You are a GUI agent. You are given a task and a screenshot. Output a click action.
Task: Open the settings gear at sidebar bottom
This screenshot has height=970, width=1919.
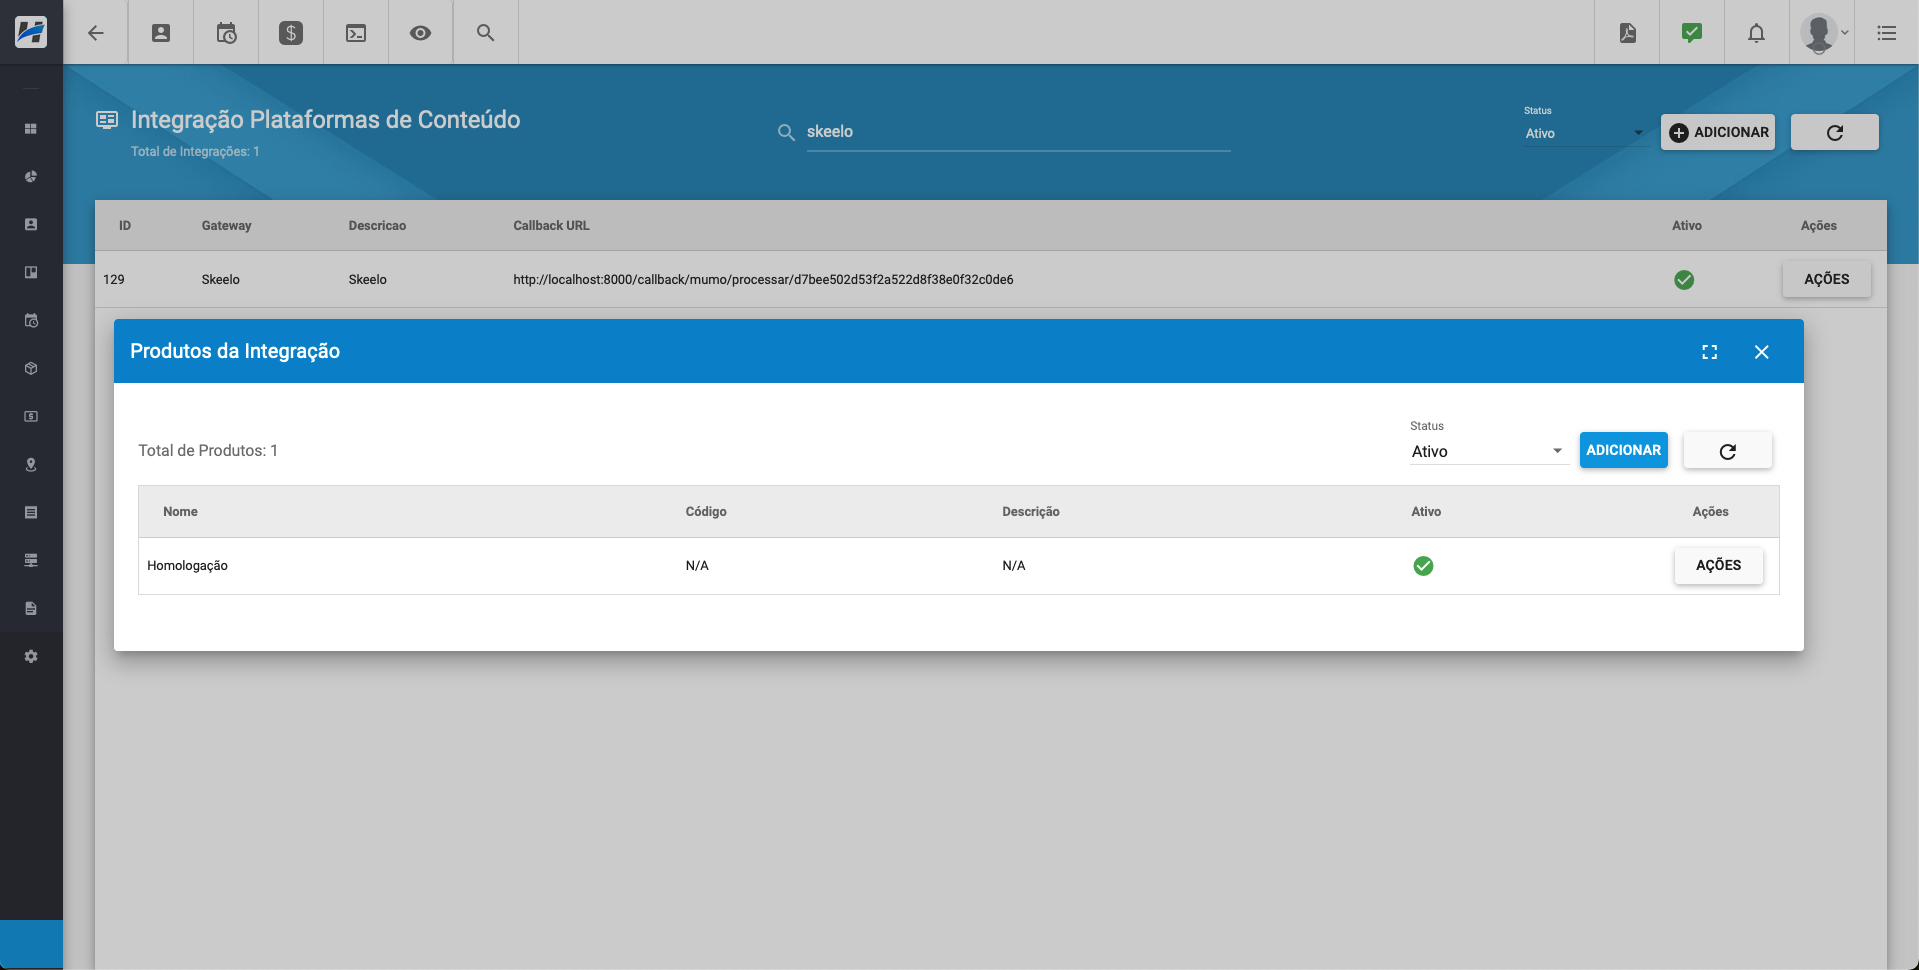point(30,656)
